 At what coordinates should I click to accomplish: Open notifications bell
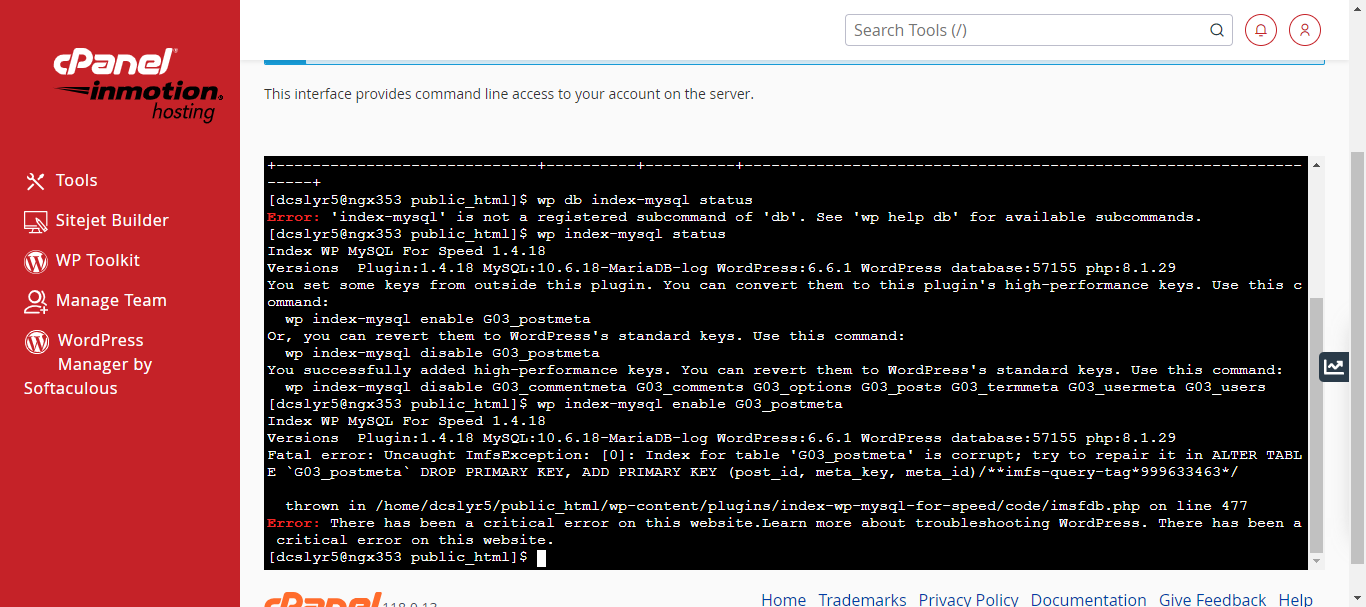point(1261,30)
